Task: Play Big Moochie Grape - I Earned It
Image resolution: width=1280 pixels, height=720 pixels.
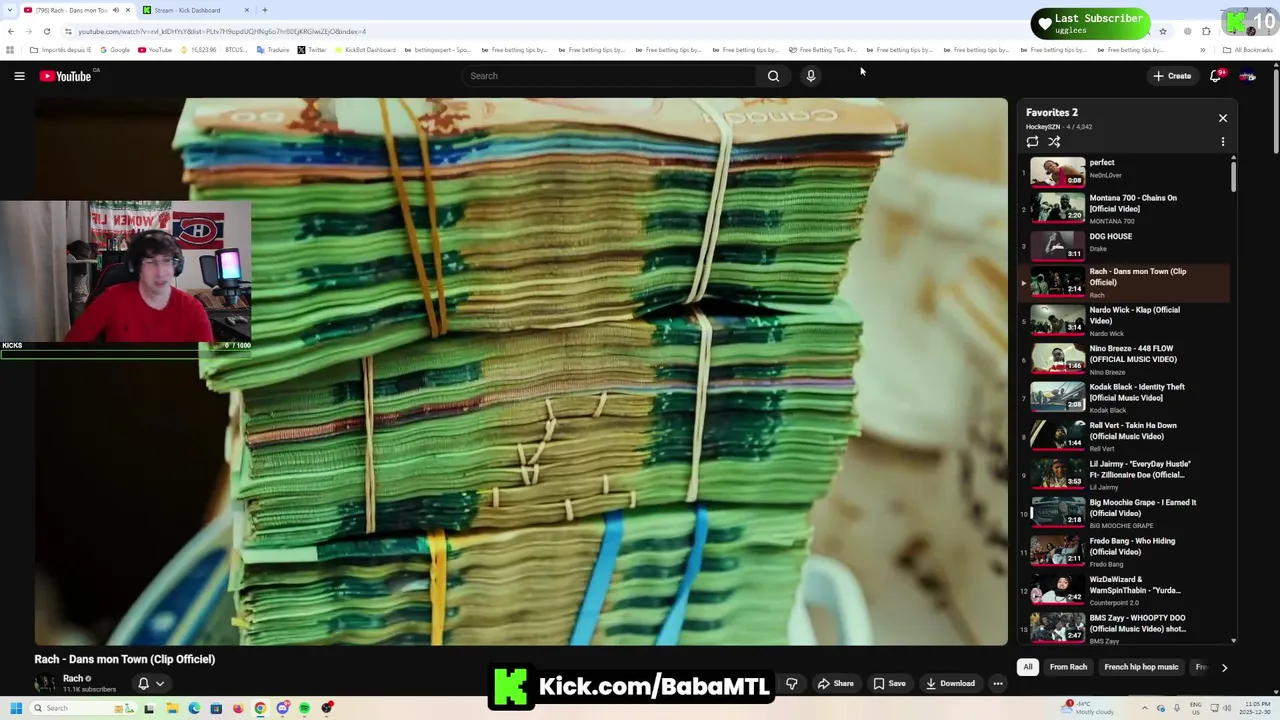Action: 1124,513
